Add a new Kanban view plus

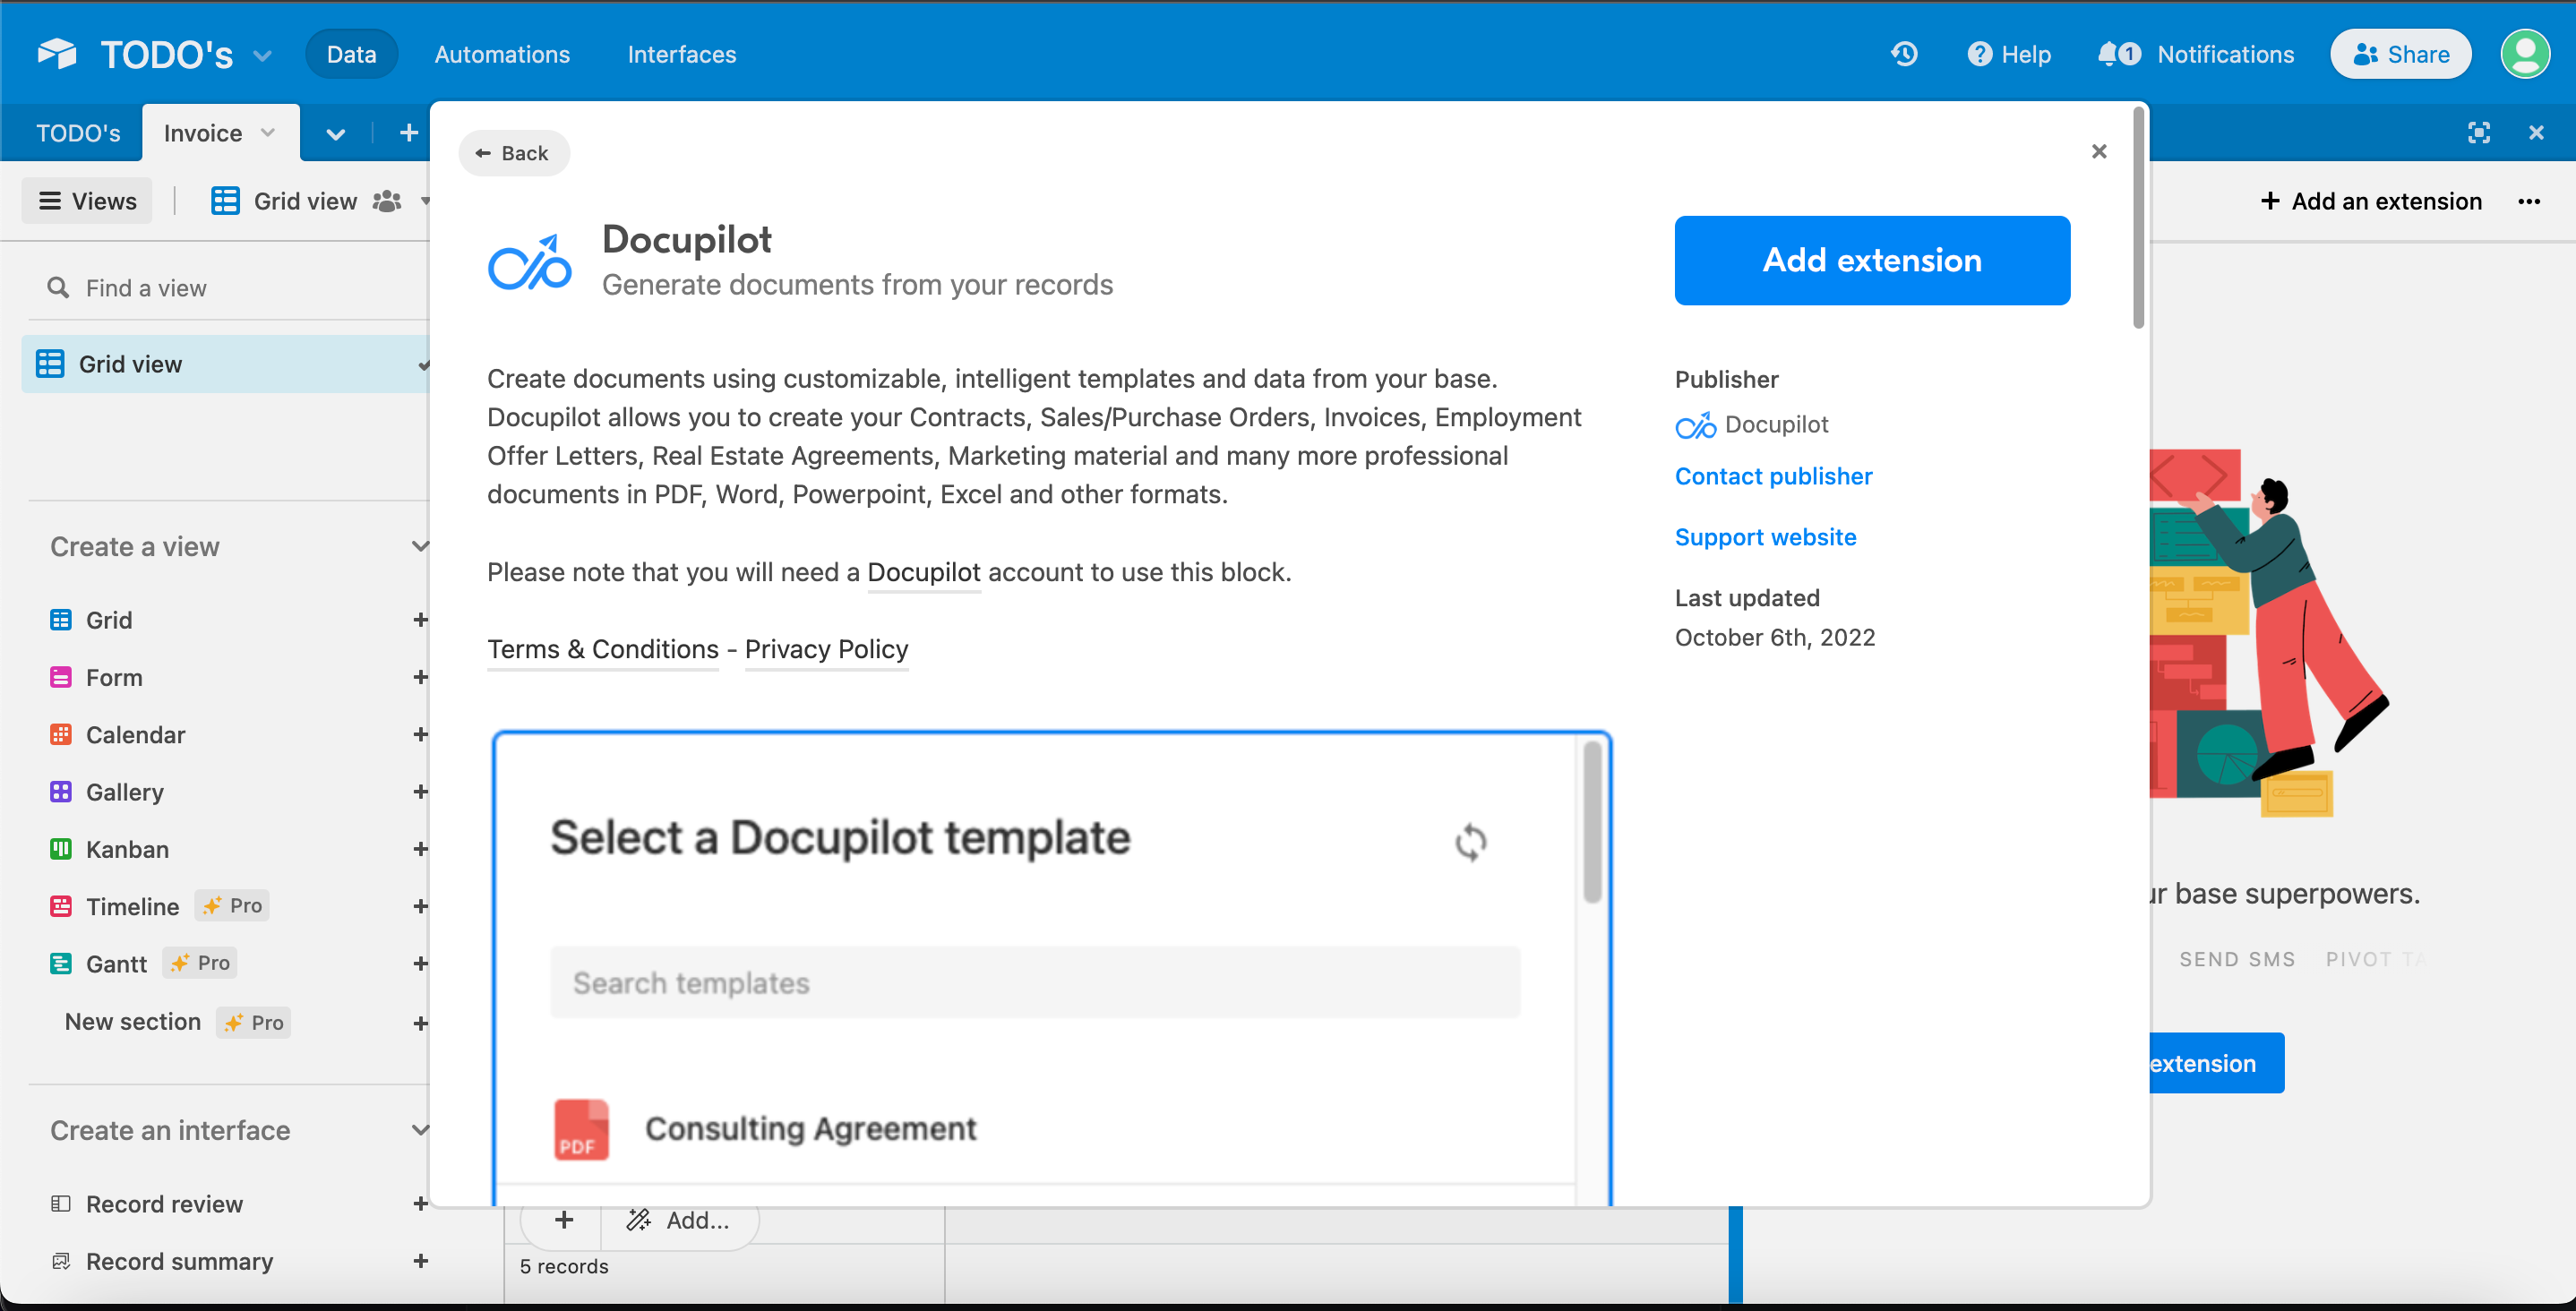[420, 849]
